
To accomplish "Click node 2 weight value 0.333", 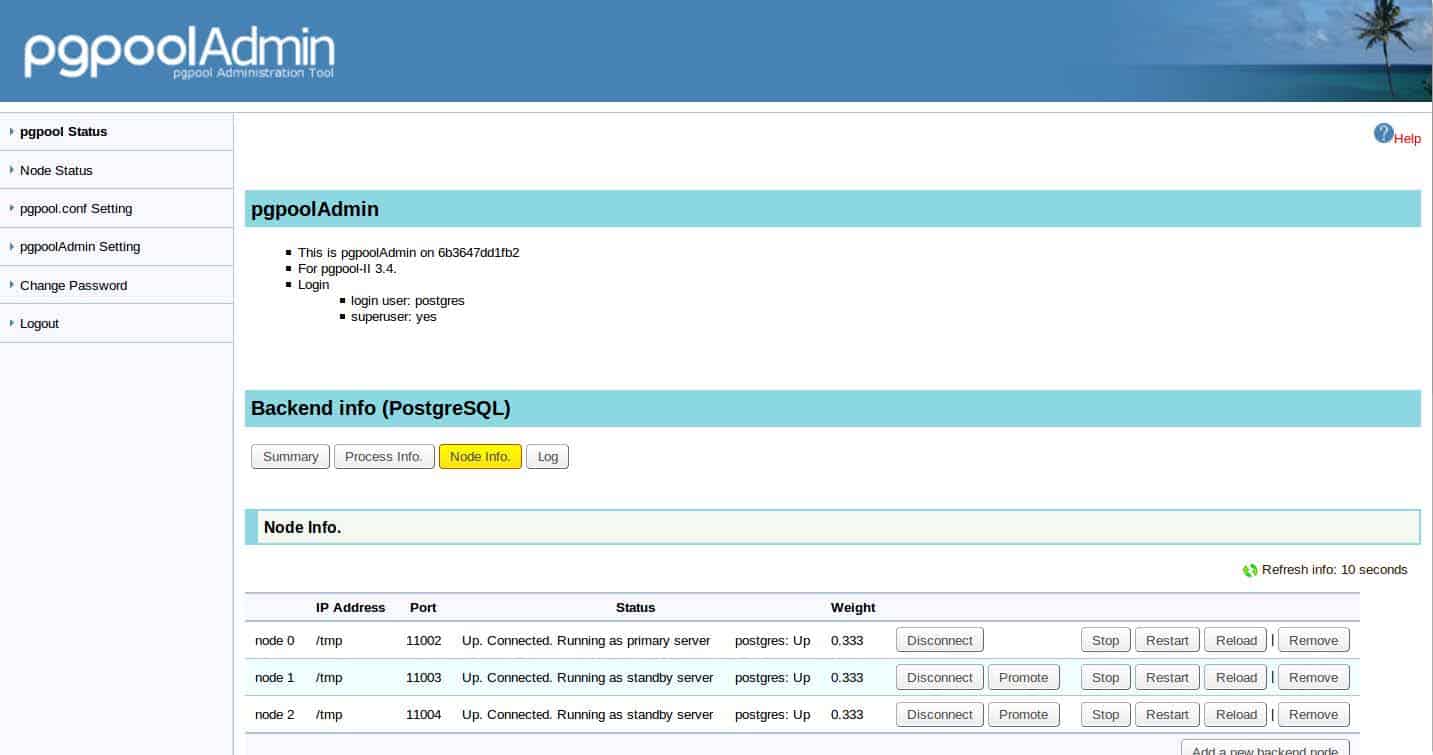I will pyautogui.click(x=847, y=714).
